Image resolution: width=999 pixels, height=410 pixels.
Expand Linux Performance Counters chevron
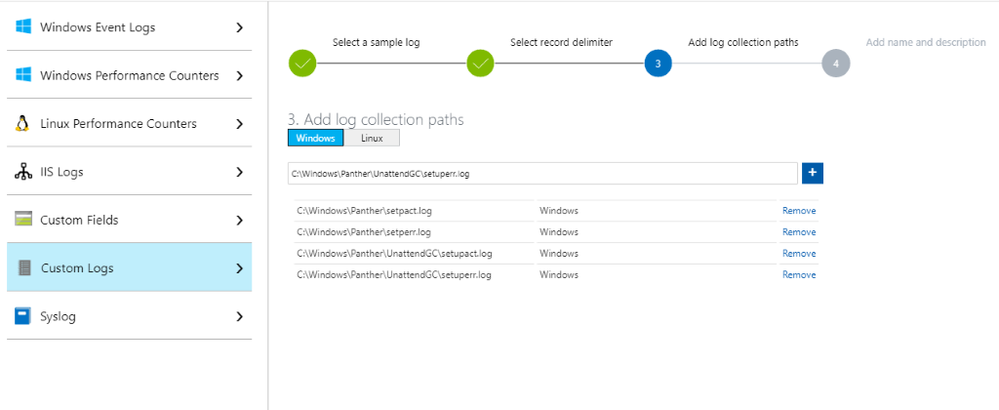pos(240,124)
